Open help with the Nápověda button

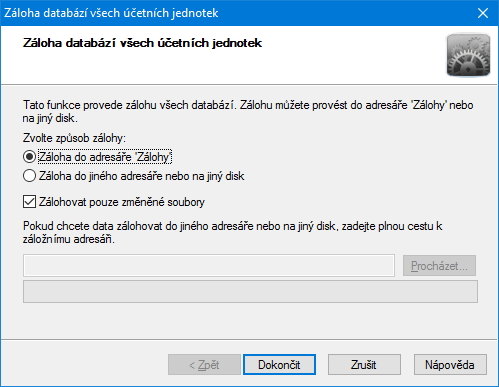[x=450, y=365]
